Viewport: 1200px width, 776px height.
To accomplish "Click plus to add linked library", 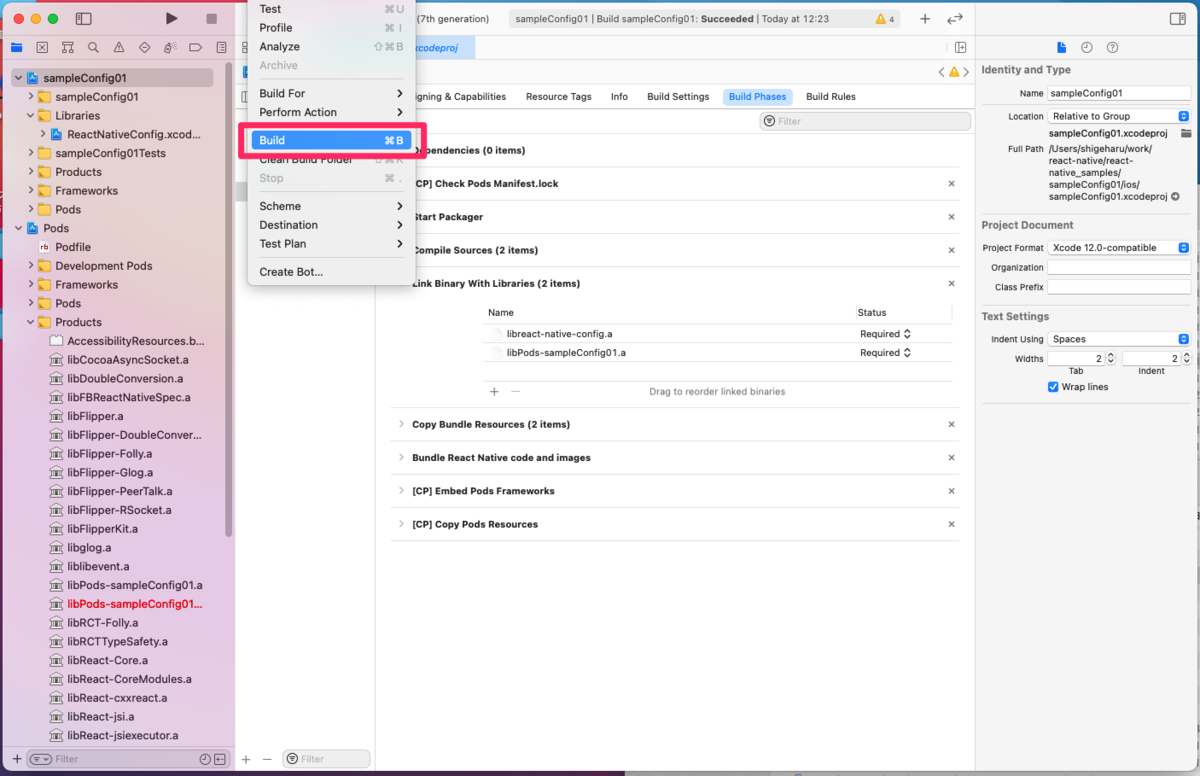I will pyautogui.click(x=494, y=392).
